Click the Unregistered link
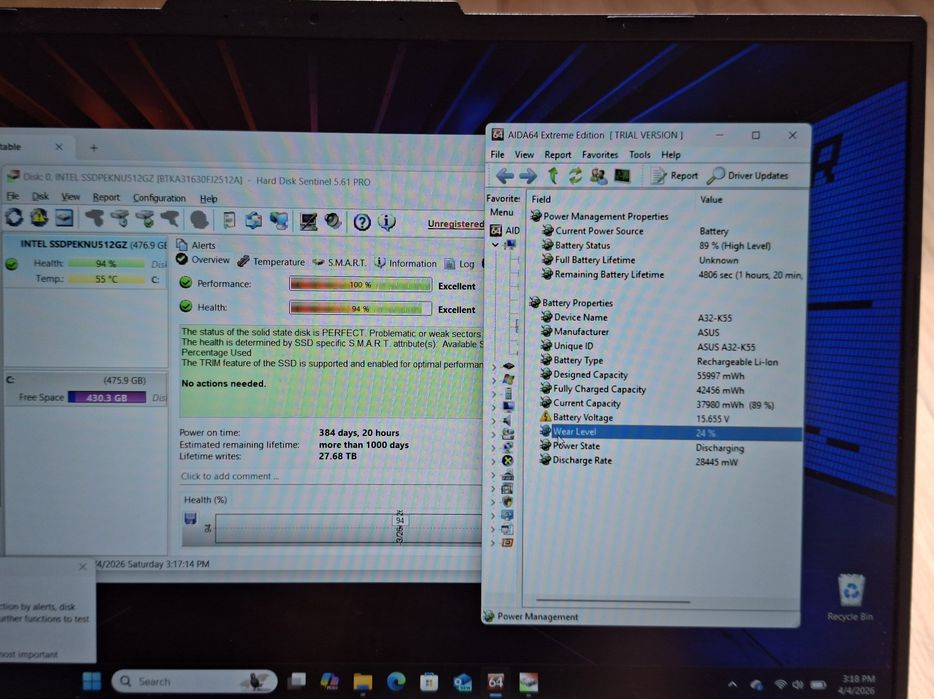Viewport: 934px width, 699px height. point(455,223)
